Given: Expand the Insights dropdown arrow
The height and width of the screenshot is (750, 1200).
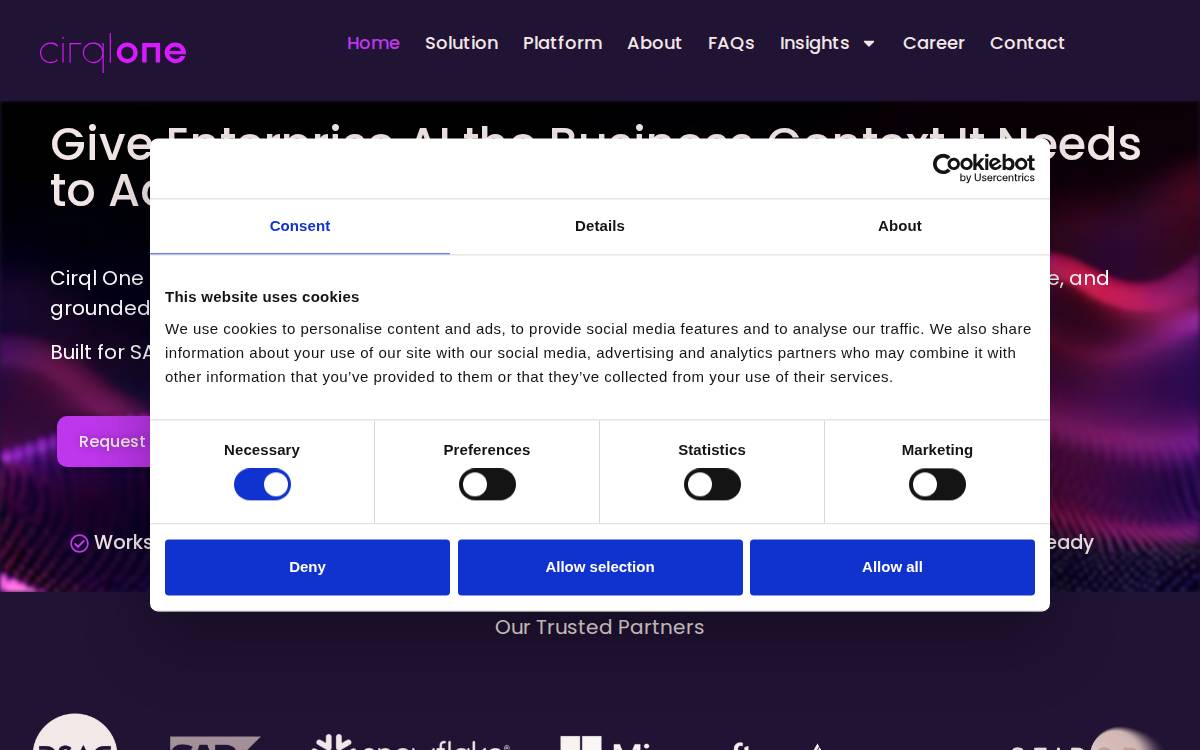Looking at the screenshot, I should pyautogui.click(x=869, y=43).
